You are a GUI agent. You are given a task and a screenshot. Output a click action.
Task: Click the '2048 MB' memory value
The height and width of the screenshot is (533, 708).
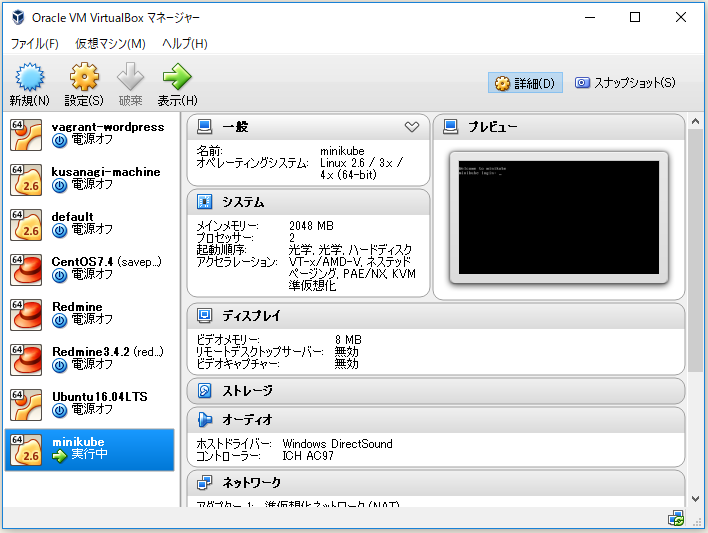click(x=311, y=225)
